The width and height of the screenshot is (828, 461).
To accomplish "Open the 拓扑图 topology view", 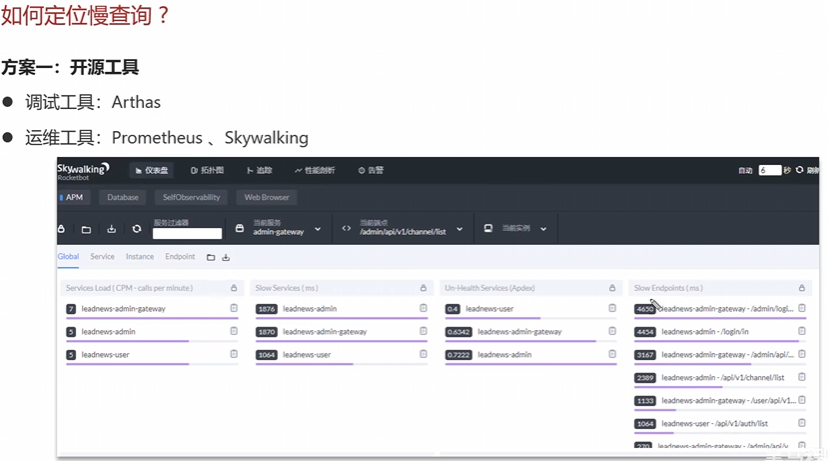I will pyautogui.click(x=207, y=170).
